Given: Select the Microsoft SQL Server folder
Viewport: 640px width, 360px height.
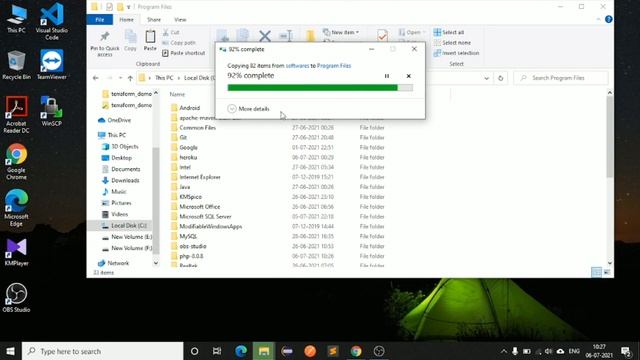Looking at the screenshot, I should [205, 217].
